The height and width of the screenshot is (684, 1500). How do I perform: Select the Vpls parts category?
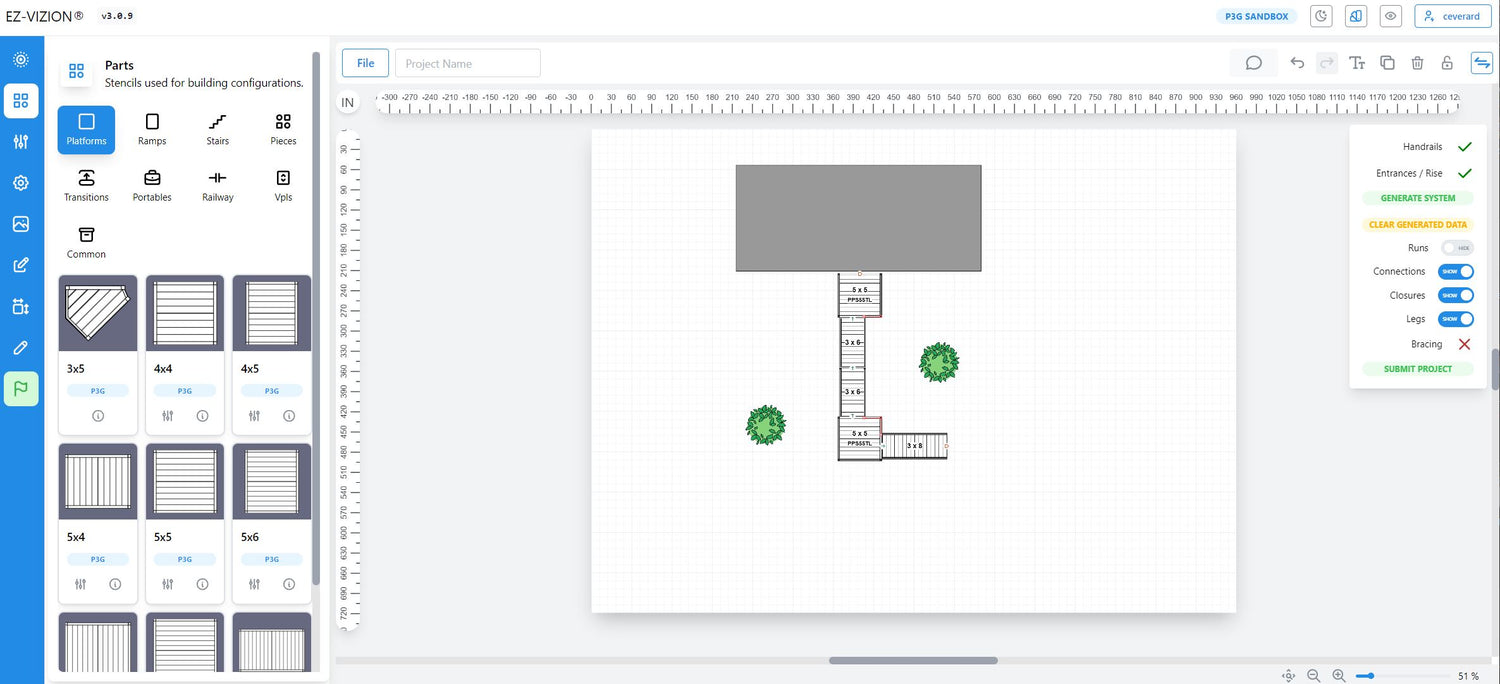point(283,185)
